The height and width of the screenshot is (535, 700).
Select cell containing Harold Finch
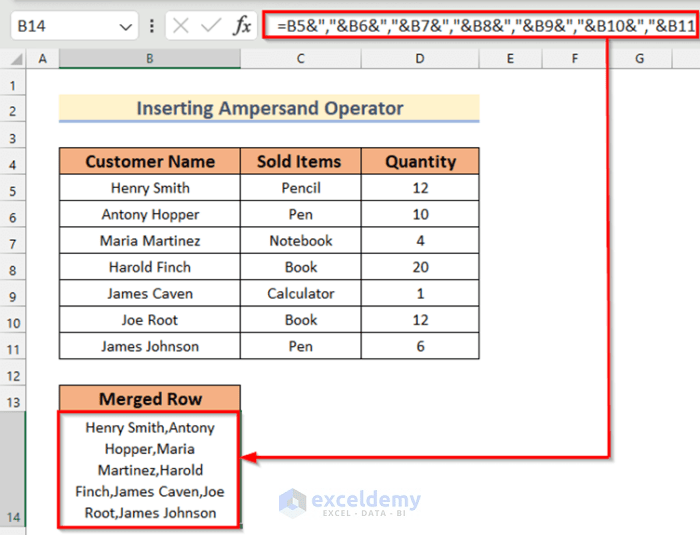(150, 267)
